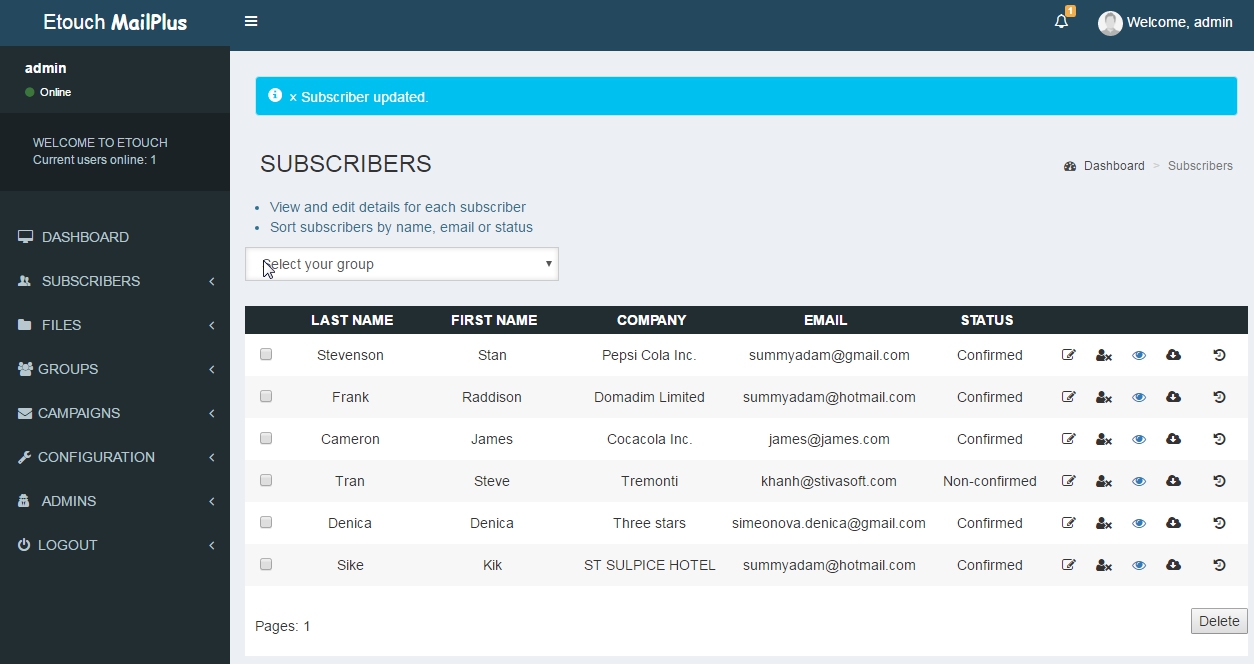Check the Frank row checkbox
Viewport: 1254px width, 664px height.
pos(266,396)
